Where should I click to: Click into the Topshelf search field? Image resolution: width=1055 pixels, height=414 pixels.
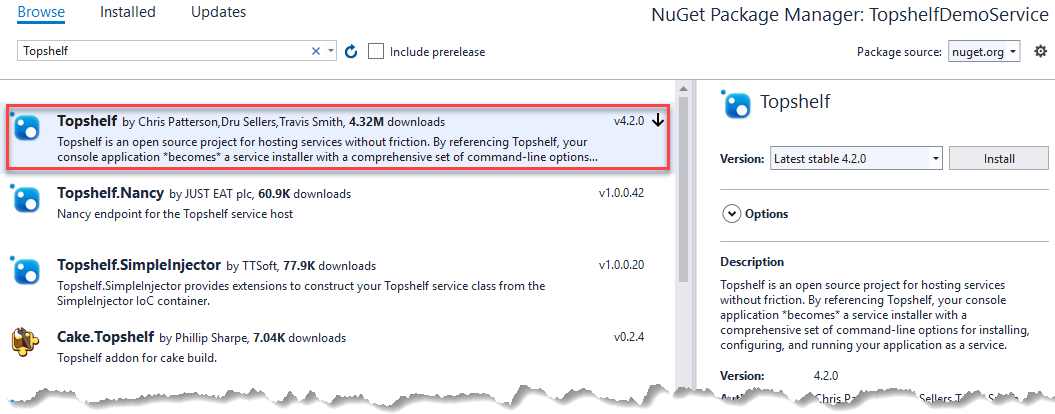(x=165, y=51)
